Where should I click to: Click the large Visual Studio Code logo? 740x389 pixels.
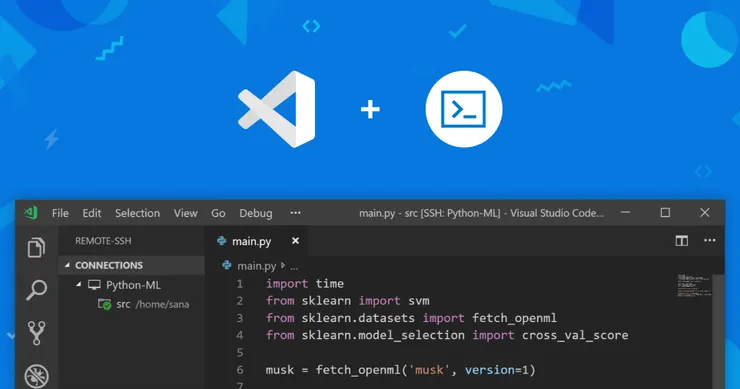pos(277,109)
